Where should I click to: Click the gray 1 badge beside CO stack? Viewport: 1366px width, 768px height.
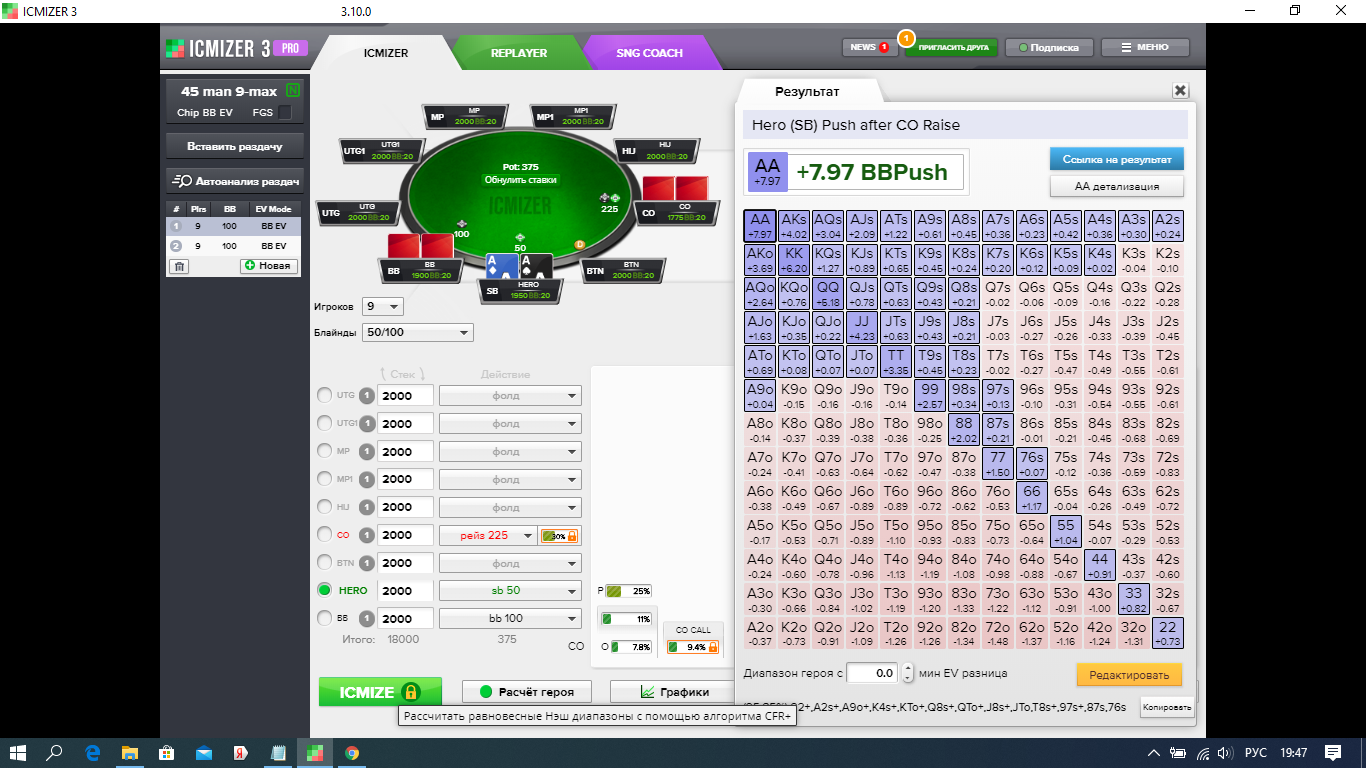(x=367, y=535)
